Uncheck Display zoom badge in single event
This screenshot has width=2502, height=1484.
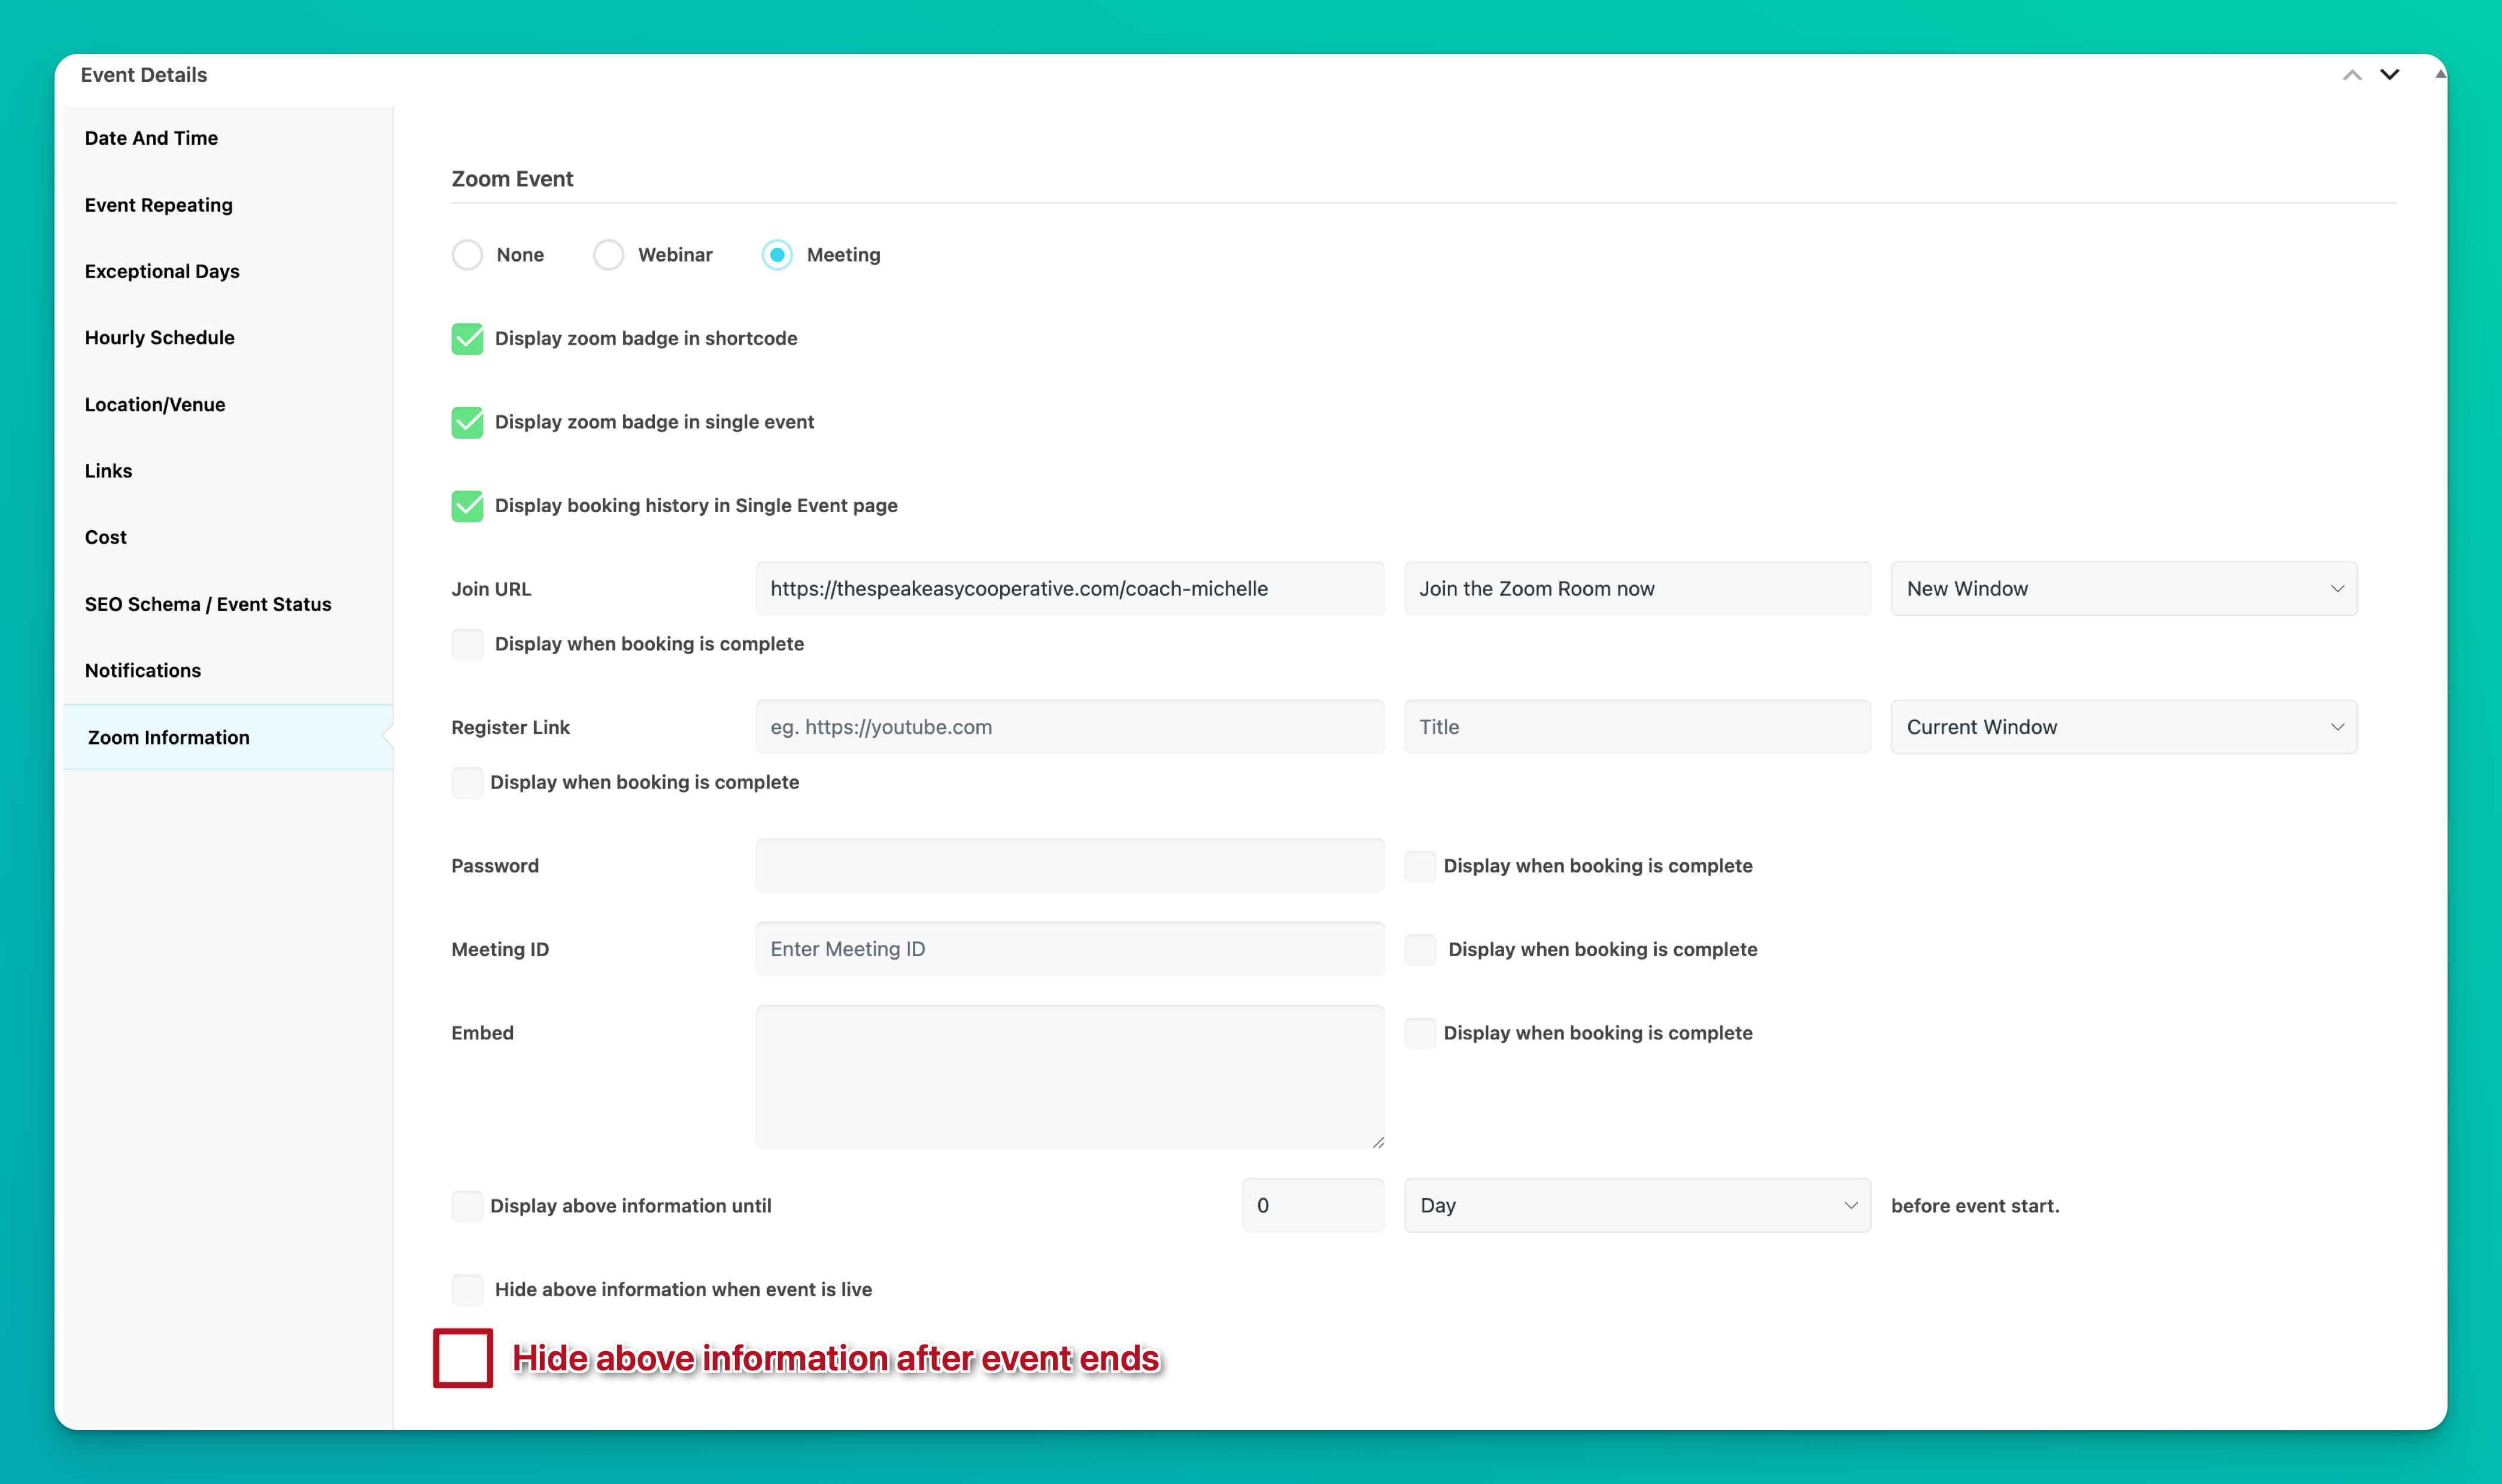pyautogui.click(x=467, y=422)
